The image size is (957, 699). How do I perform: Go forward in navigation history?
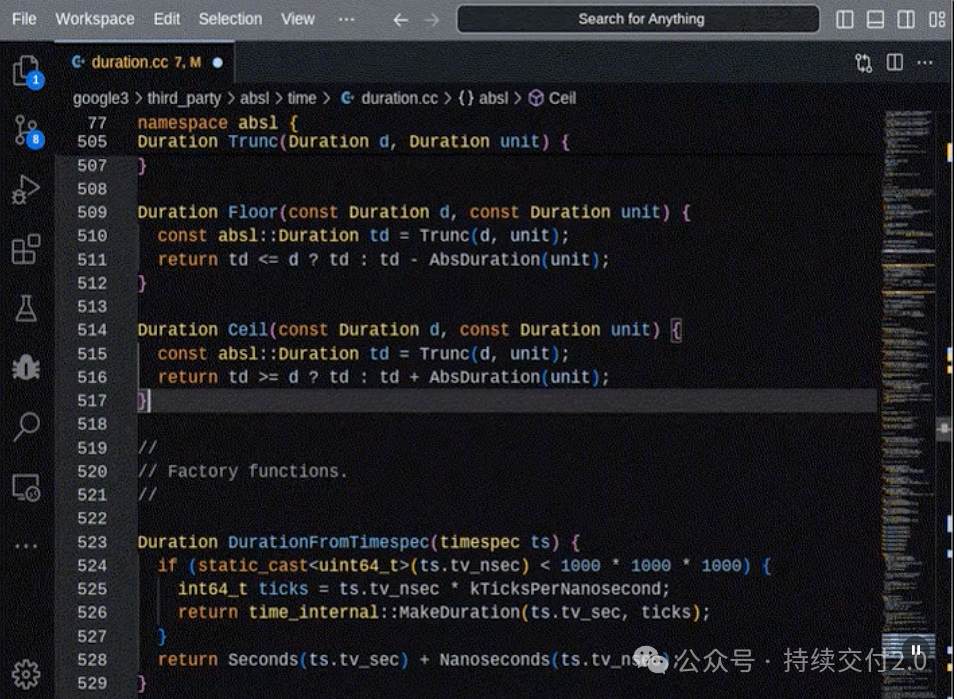pyautogui.click(x=432, y=20)
